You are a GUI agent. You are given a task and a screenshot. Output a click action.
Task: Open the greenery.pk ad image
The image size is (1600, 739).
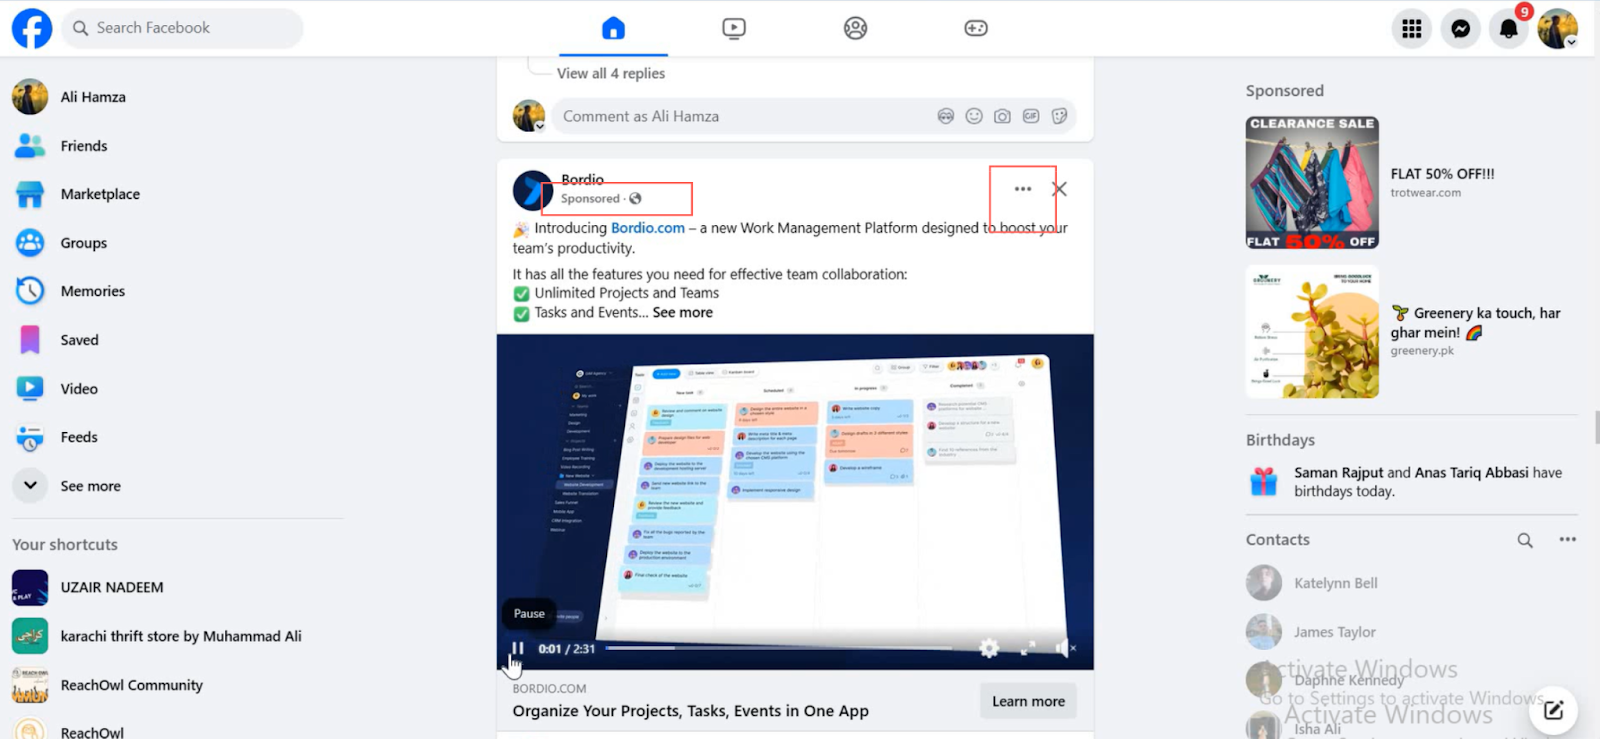(1312, 332)
